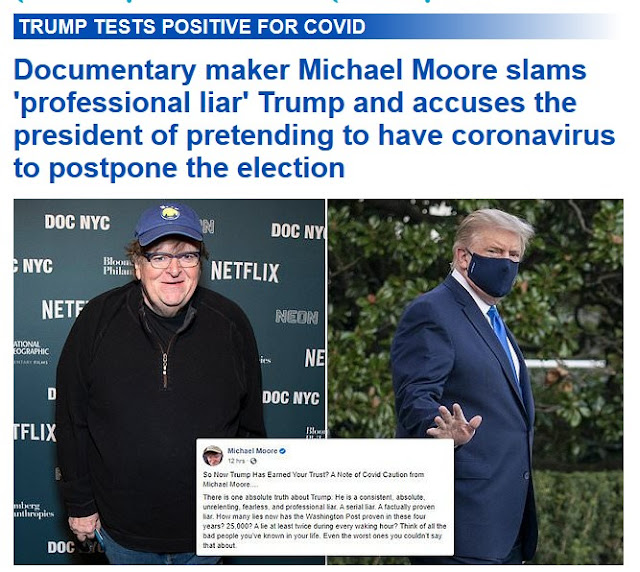640x572 pixels.
Task: Open the Michael Moore slams Trump headline
Action: tap(314, 119)
